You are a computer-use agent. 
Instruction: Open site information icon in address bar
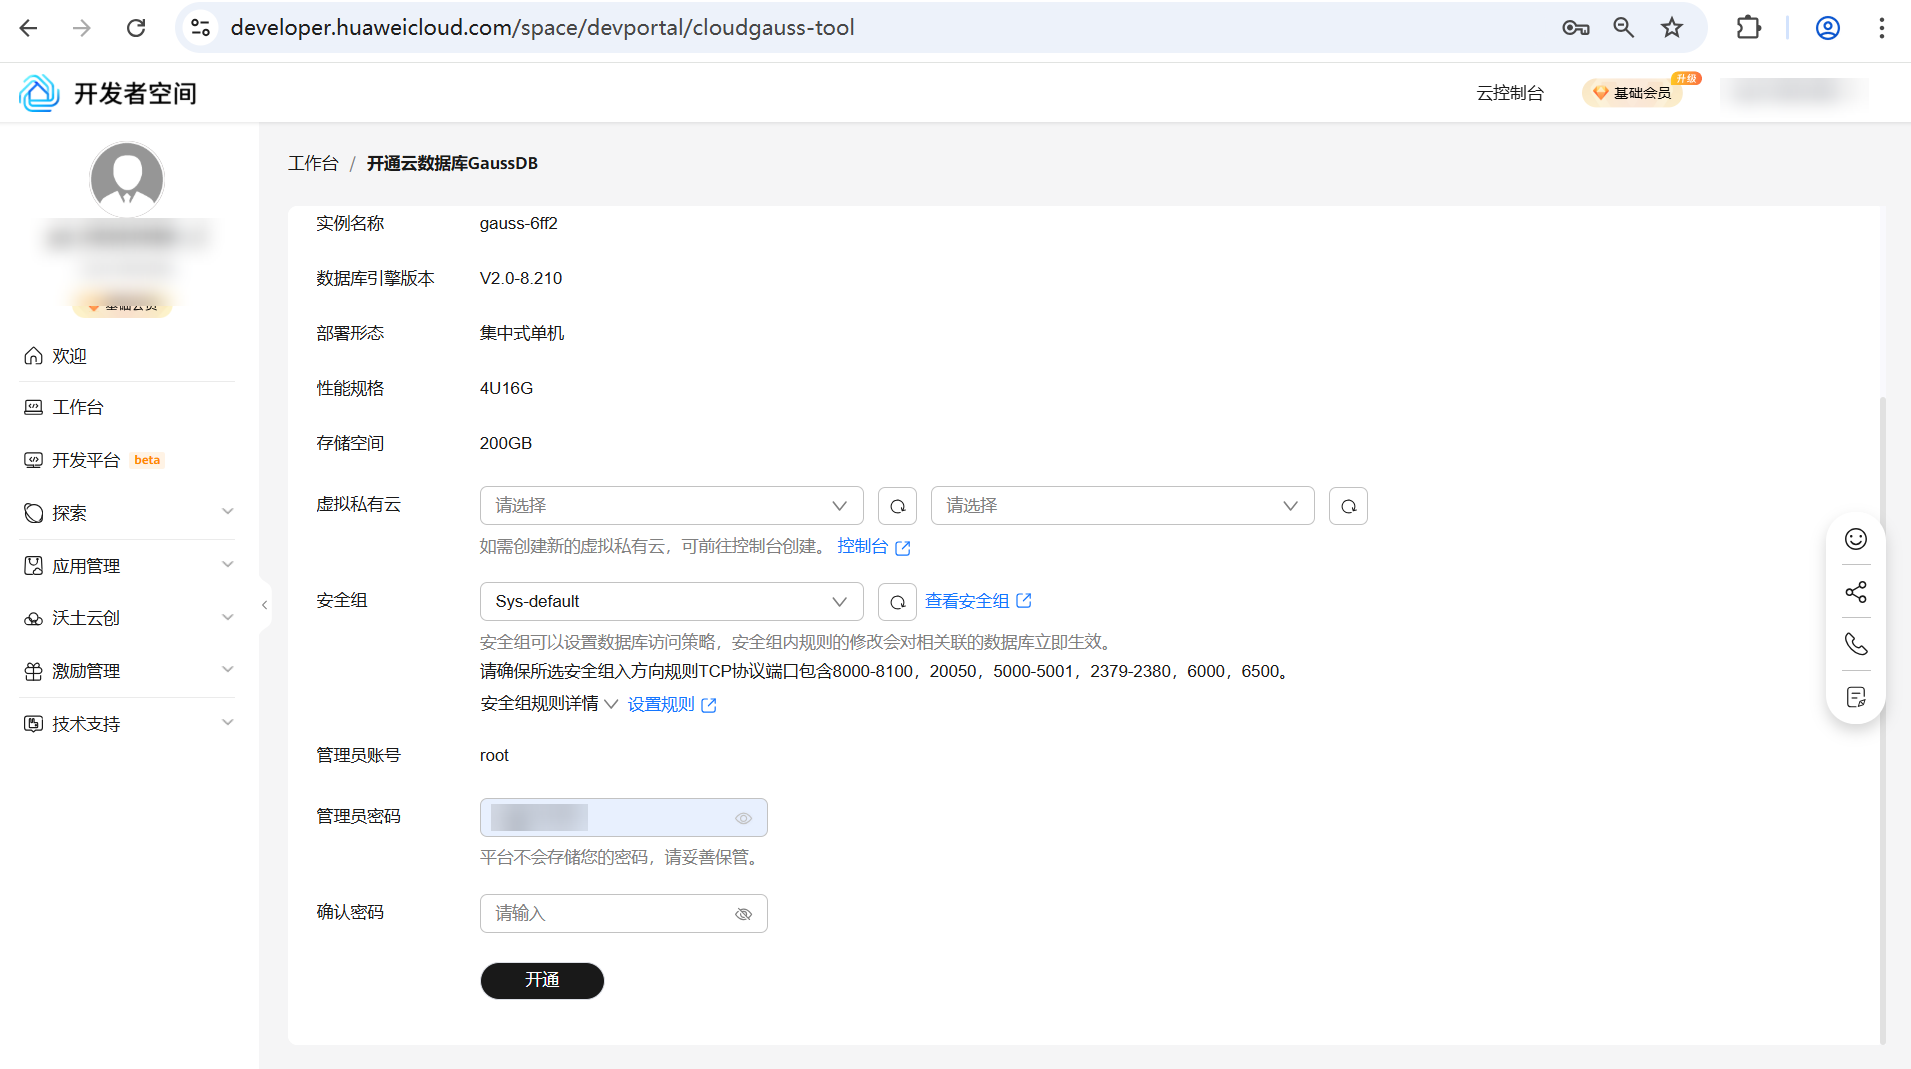[201, 28]
